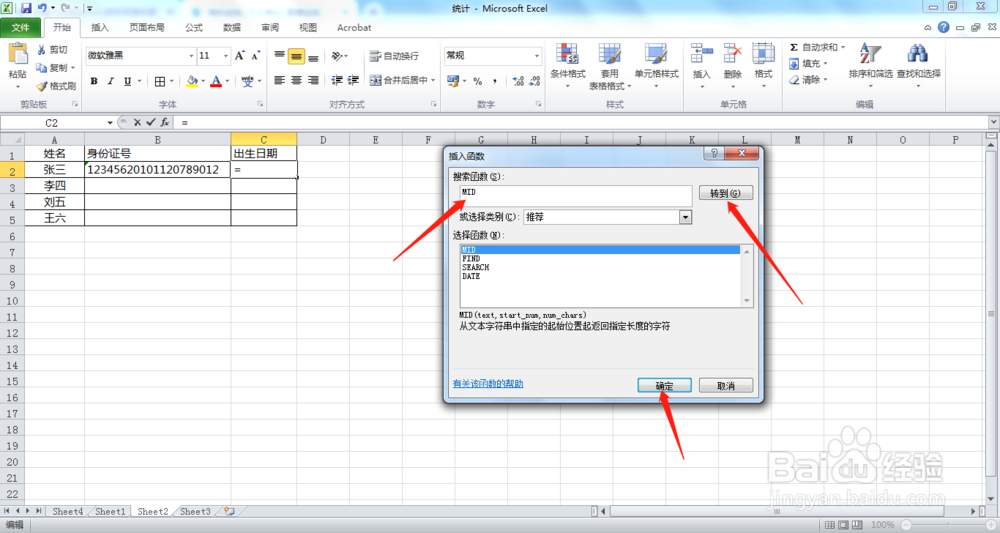Open the Clear (清除) dropdown
The width and height of the screenshot is (1000, 533).
pyautogui.click(x=808, y=80)
